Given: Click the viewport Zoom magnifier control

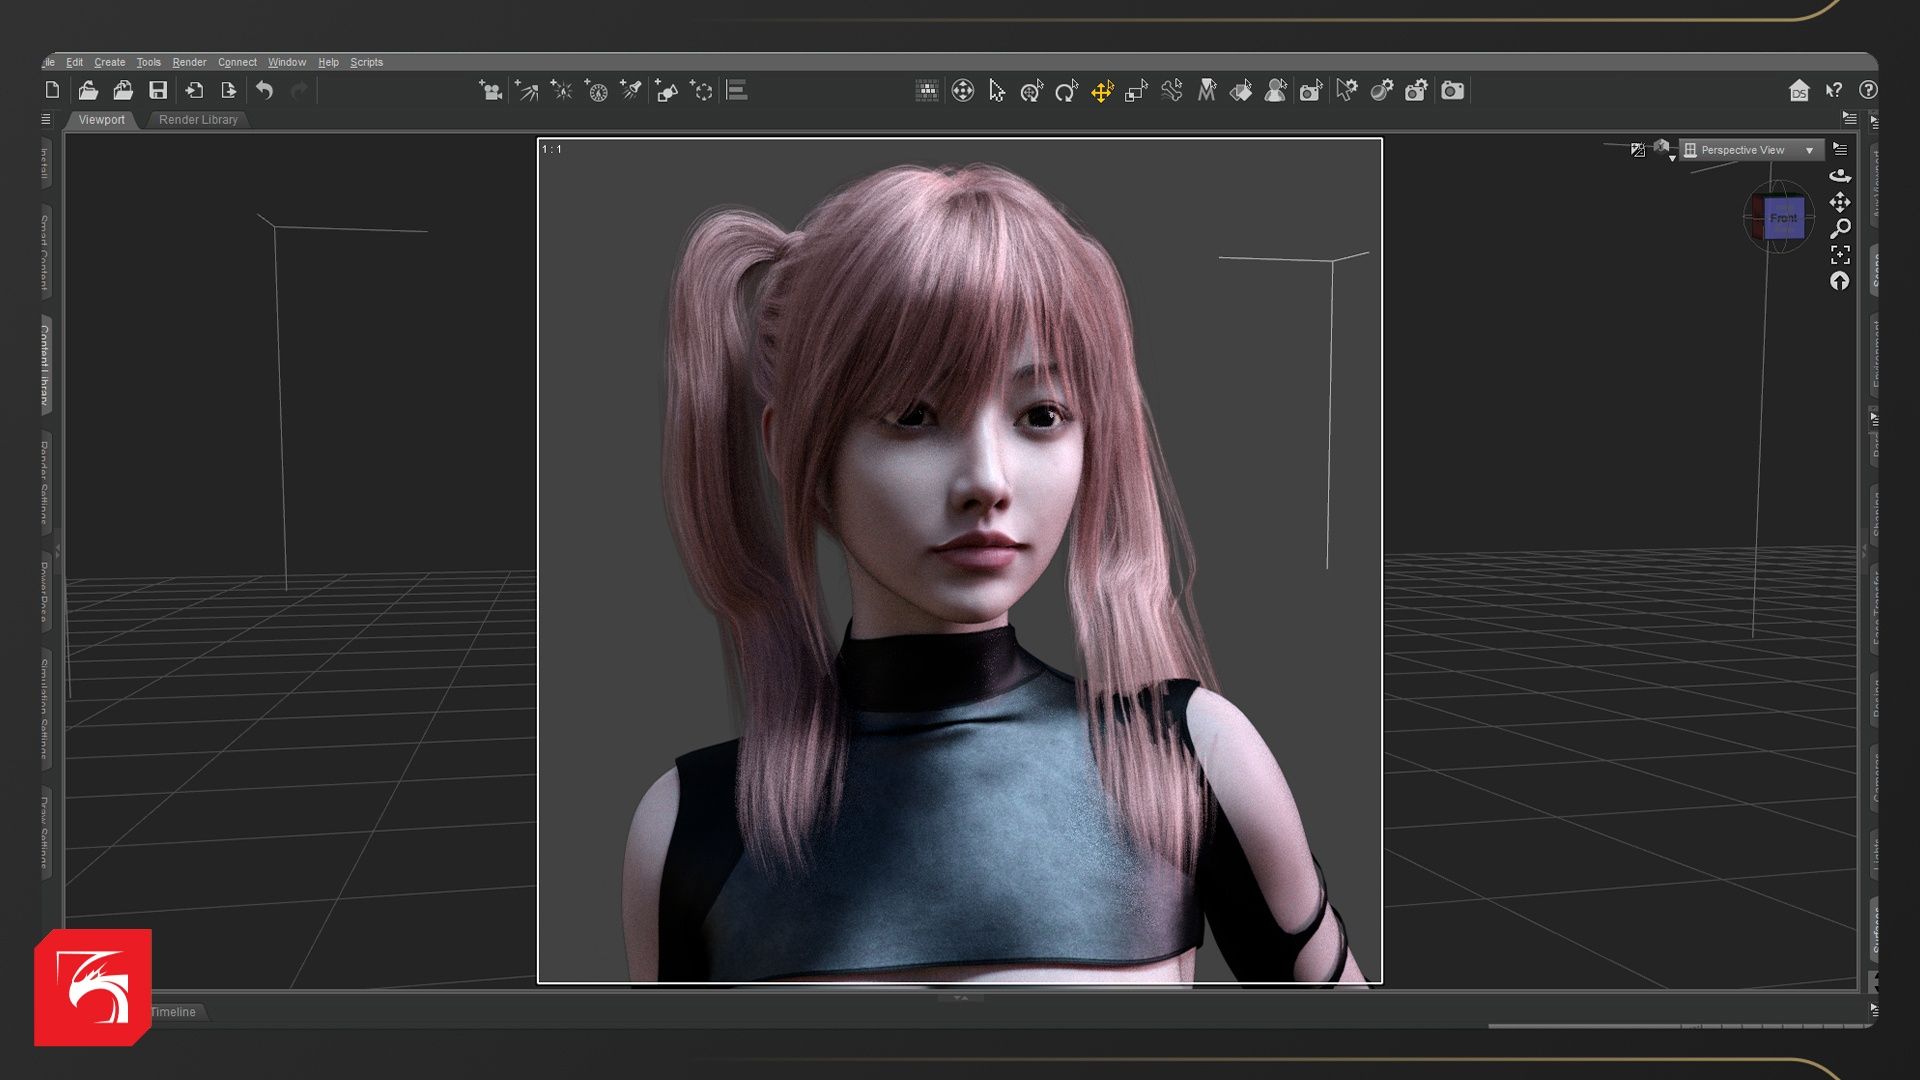Looking at the screenshot, I should 1840,228.
